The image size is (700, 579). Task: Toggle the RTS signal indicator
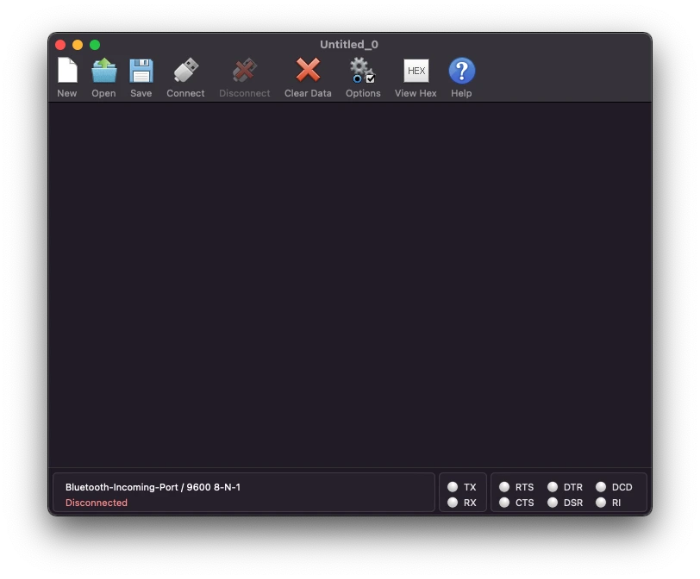504,487
